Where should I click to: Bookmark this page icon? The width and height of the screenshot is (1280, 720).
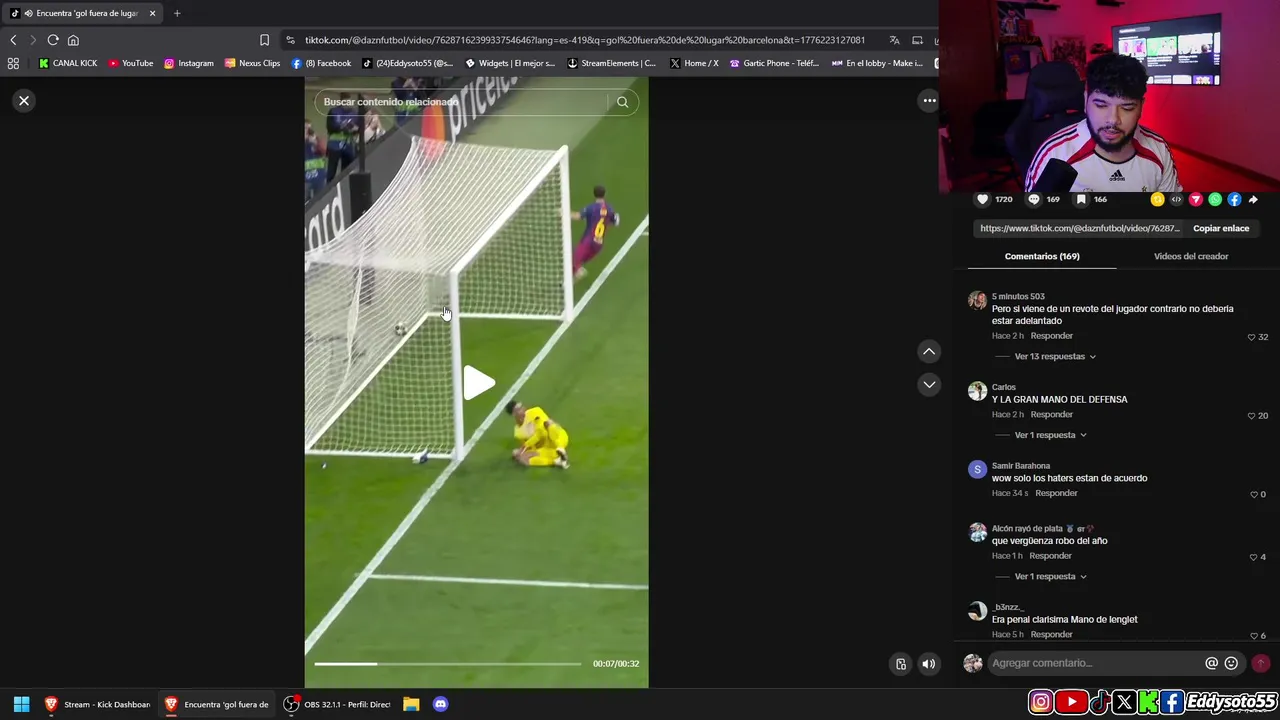pos(264,40)
